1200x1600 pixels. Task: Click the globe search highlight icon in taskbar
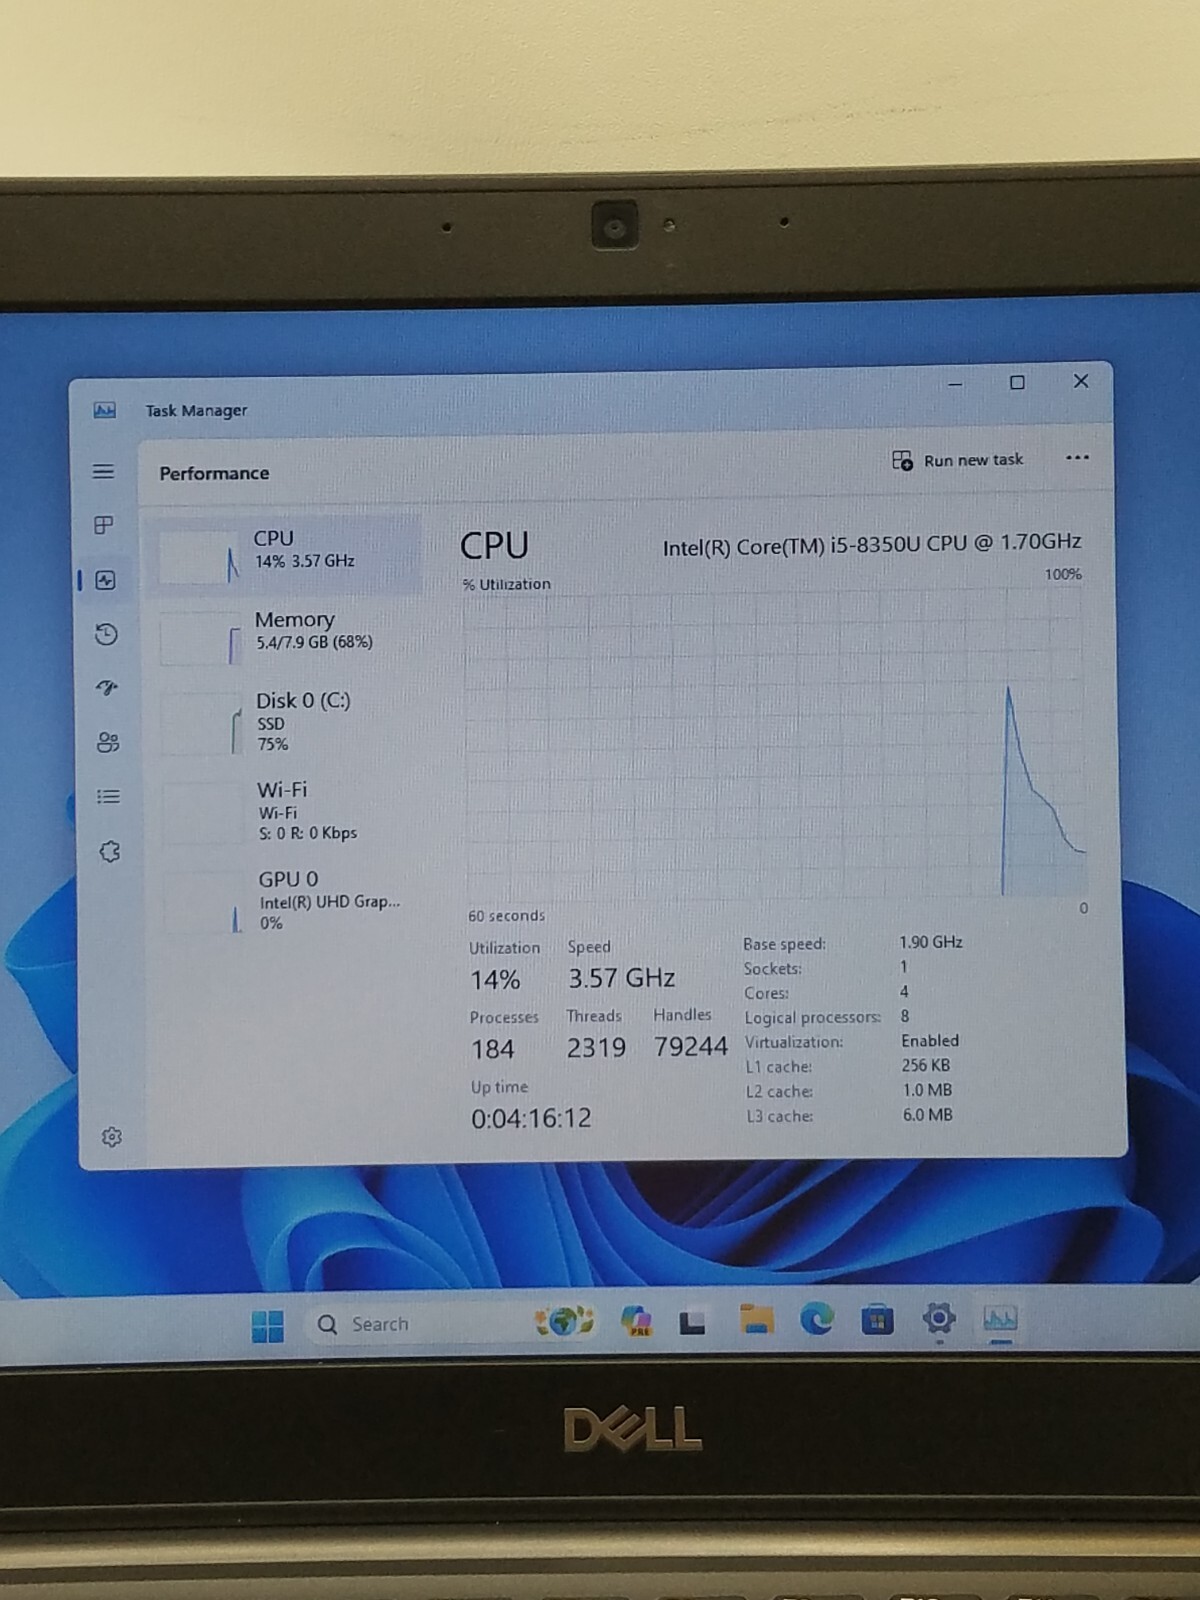coord(565,1321)
